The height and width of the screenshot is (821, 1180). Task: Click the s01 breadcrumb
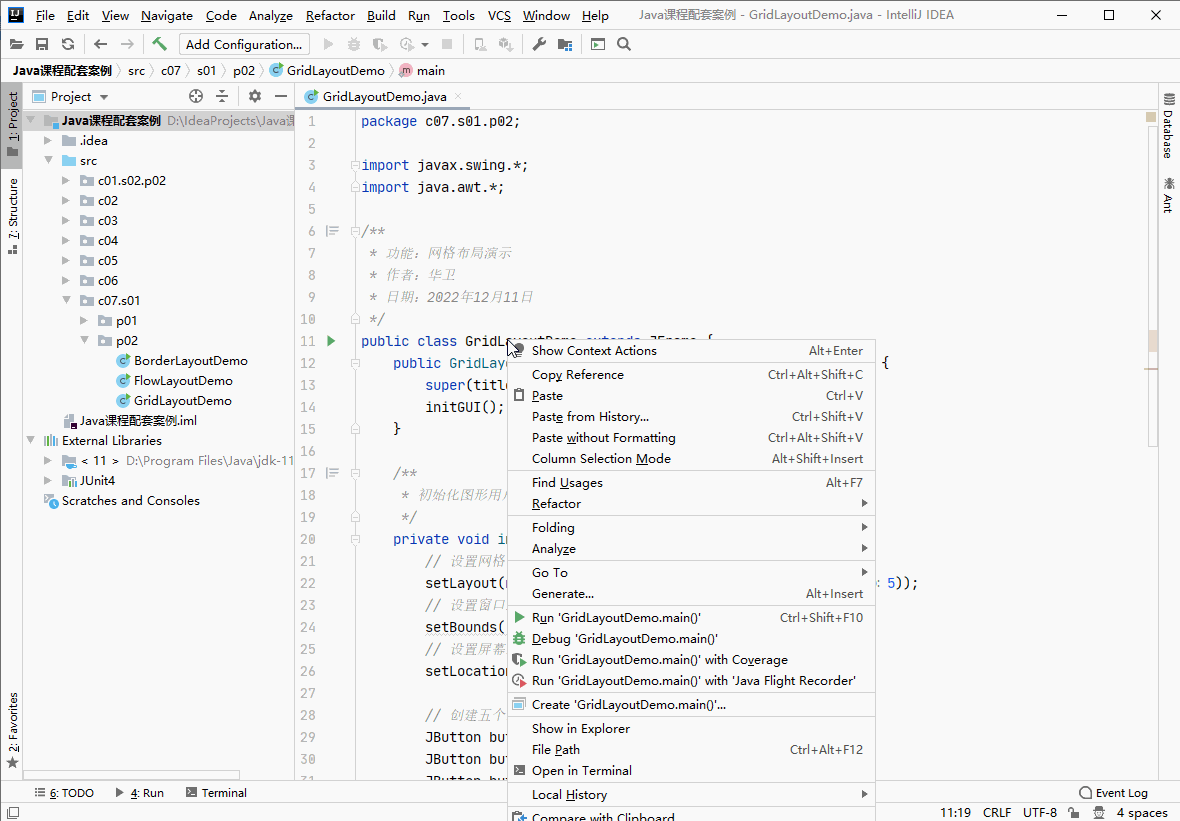206,71
